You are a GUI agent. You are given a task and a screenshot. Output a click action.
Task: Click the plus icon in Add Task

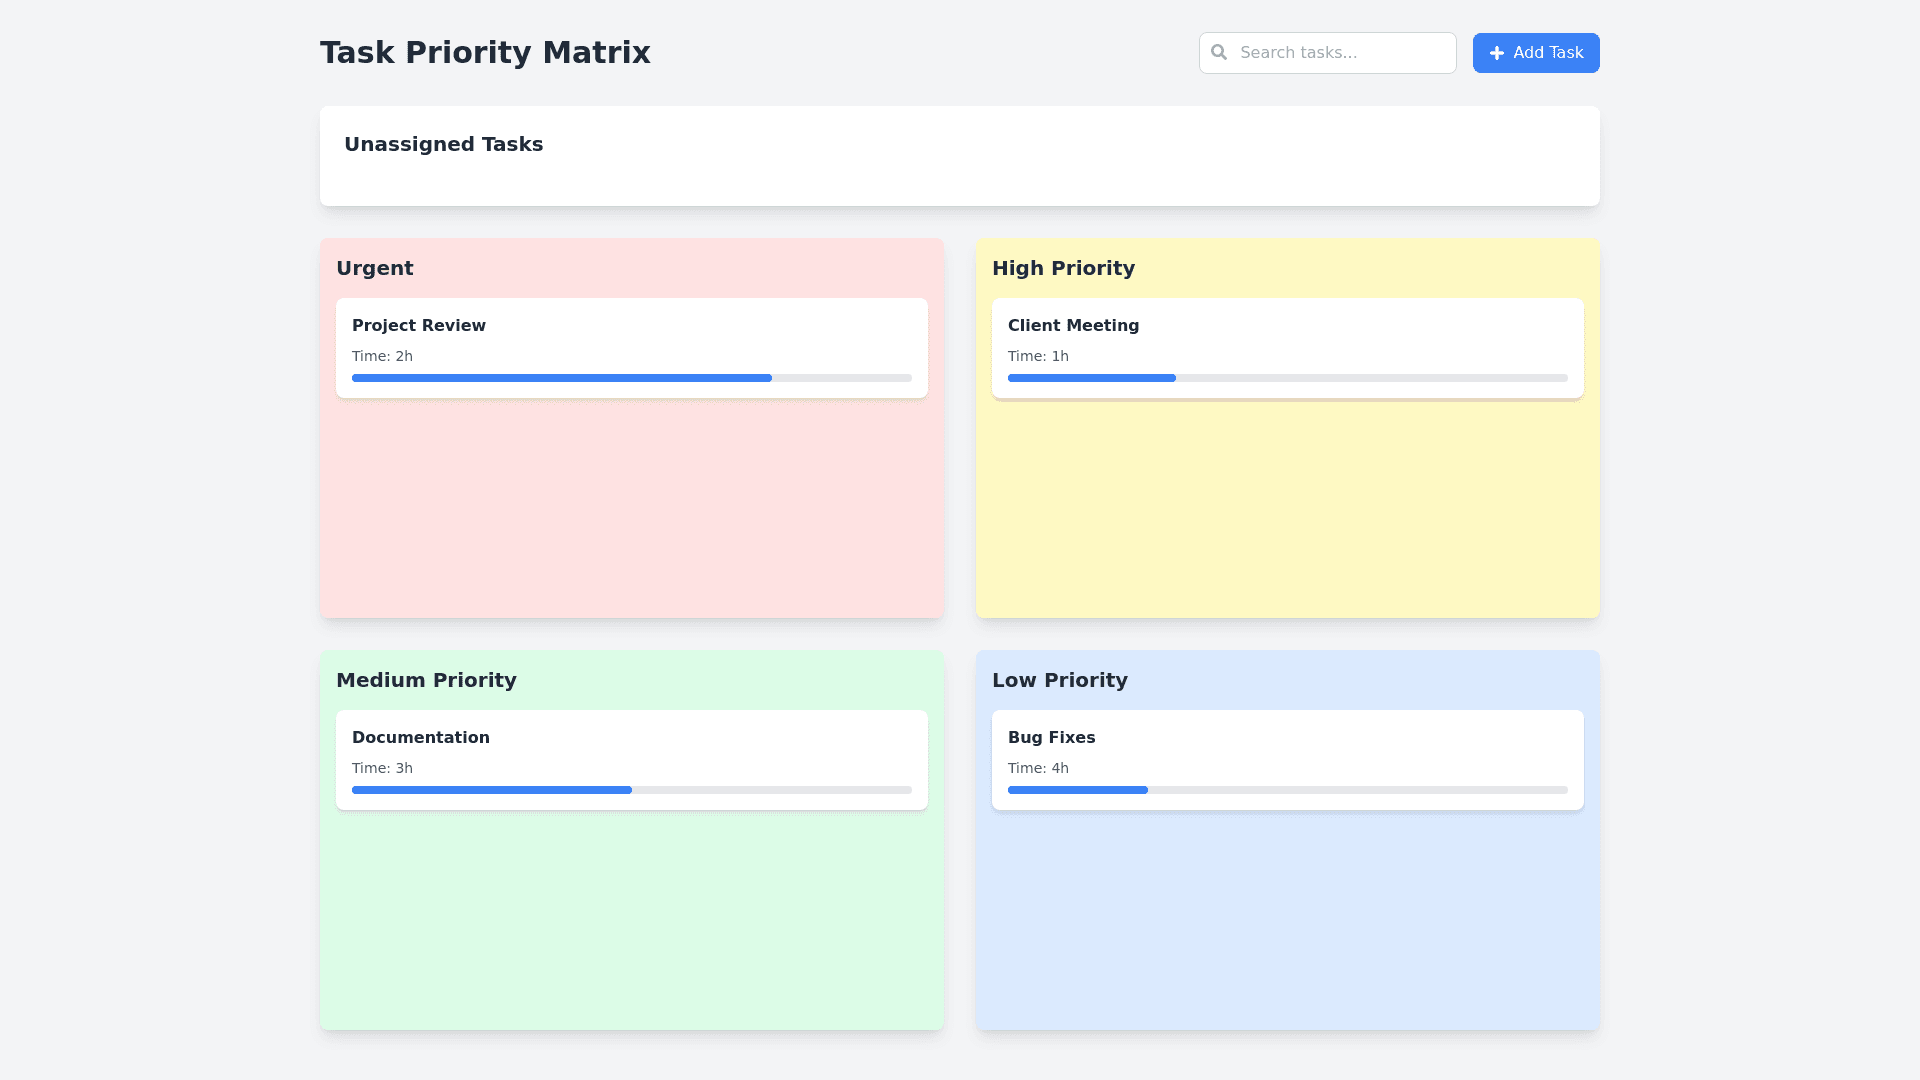tap(1496, 53)
